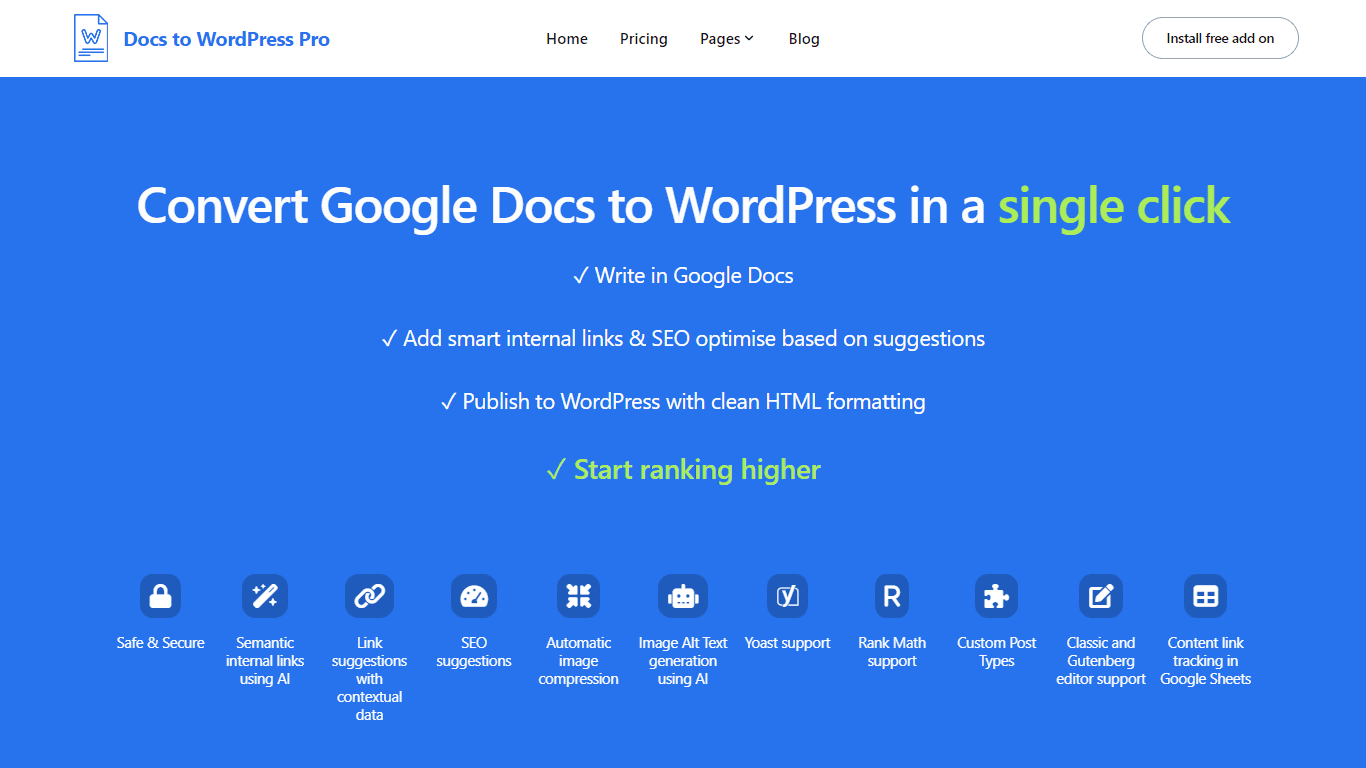Go to the Pricing page
The image size is (1366, 768).
tap(644, 39)
